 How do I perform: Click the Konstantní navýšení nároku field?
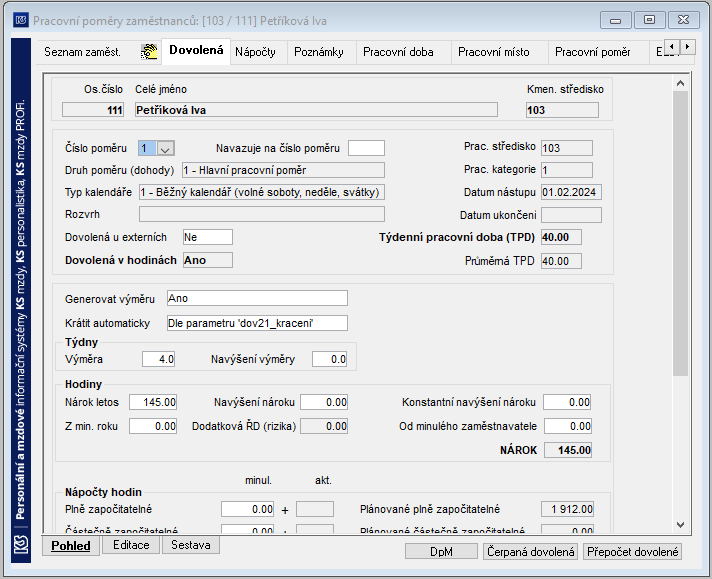(x=567, y=402)
